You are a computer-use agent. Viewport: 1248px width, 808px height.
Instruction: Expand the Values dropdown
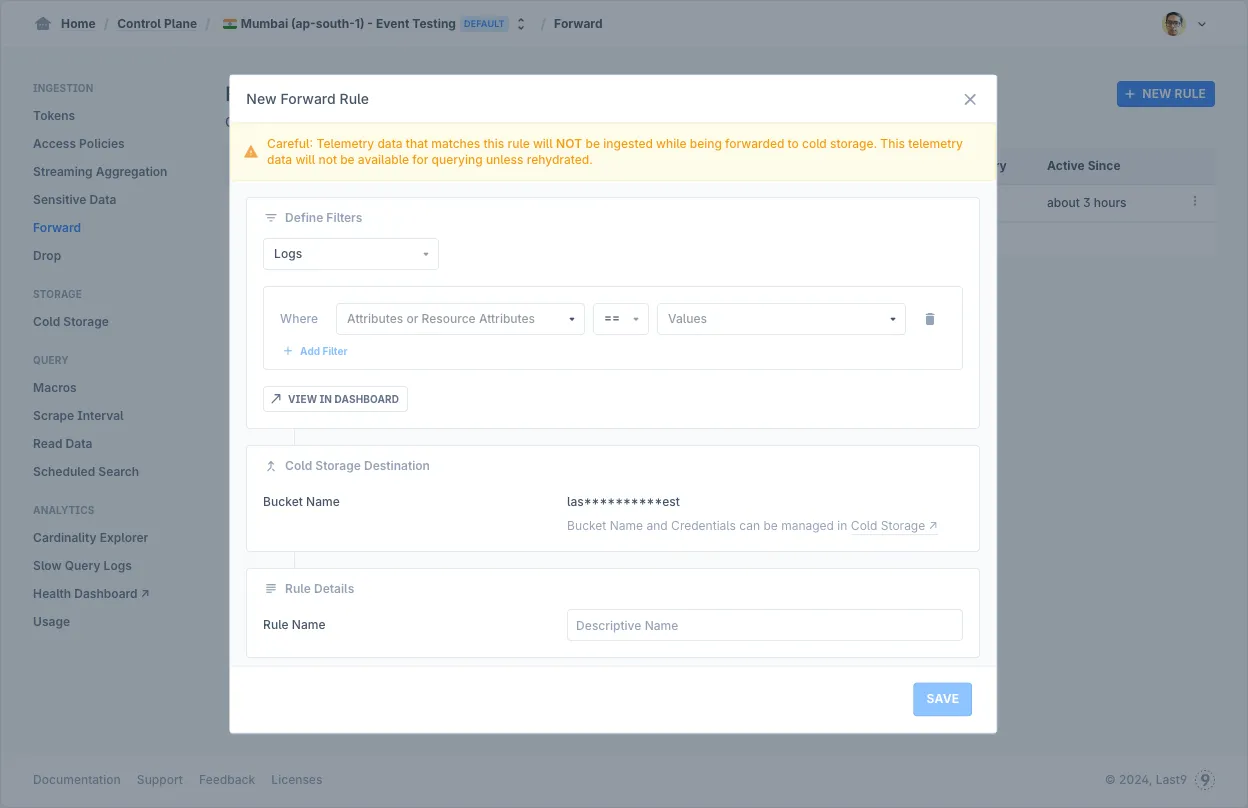pyautogui.click(x=780, y=319)
